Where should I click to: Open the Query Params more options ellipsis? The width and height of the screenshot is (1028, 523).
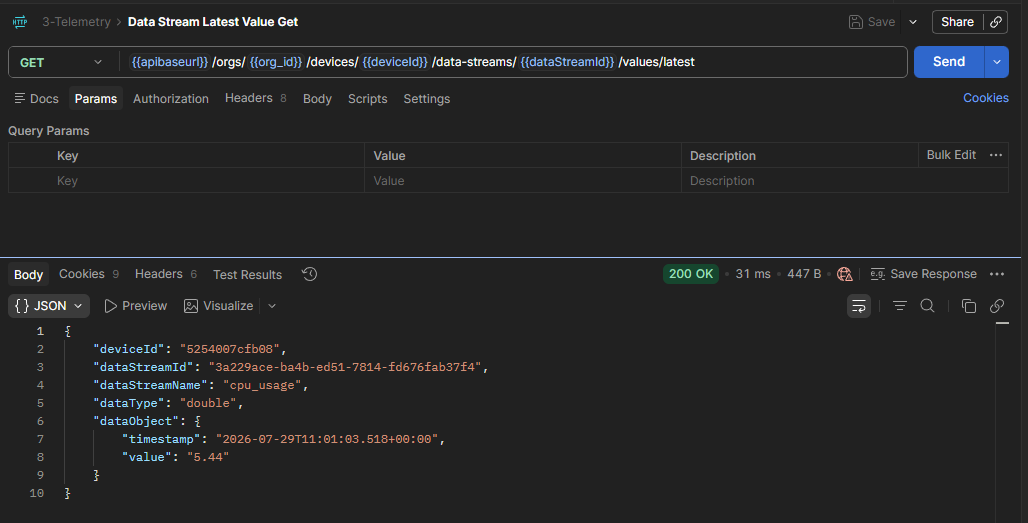click(x=996, y=155)
